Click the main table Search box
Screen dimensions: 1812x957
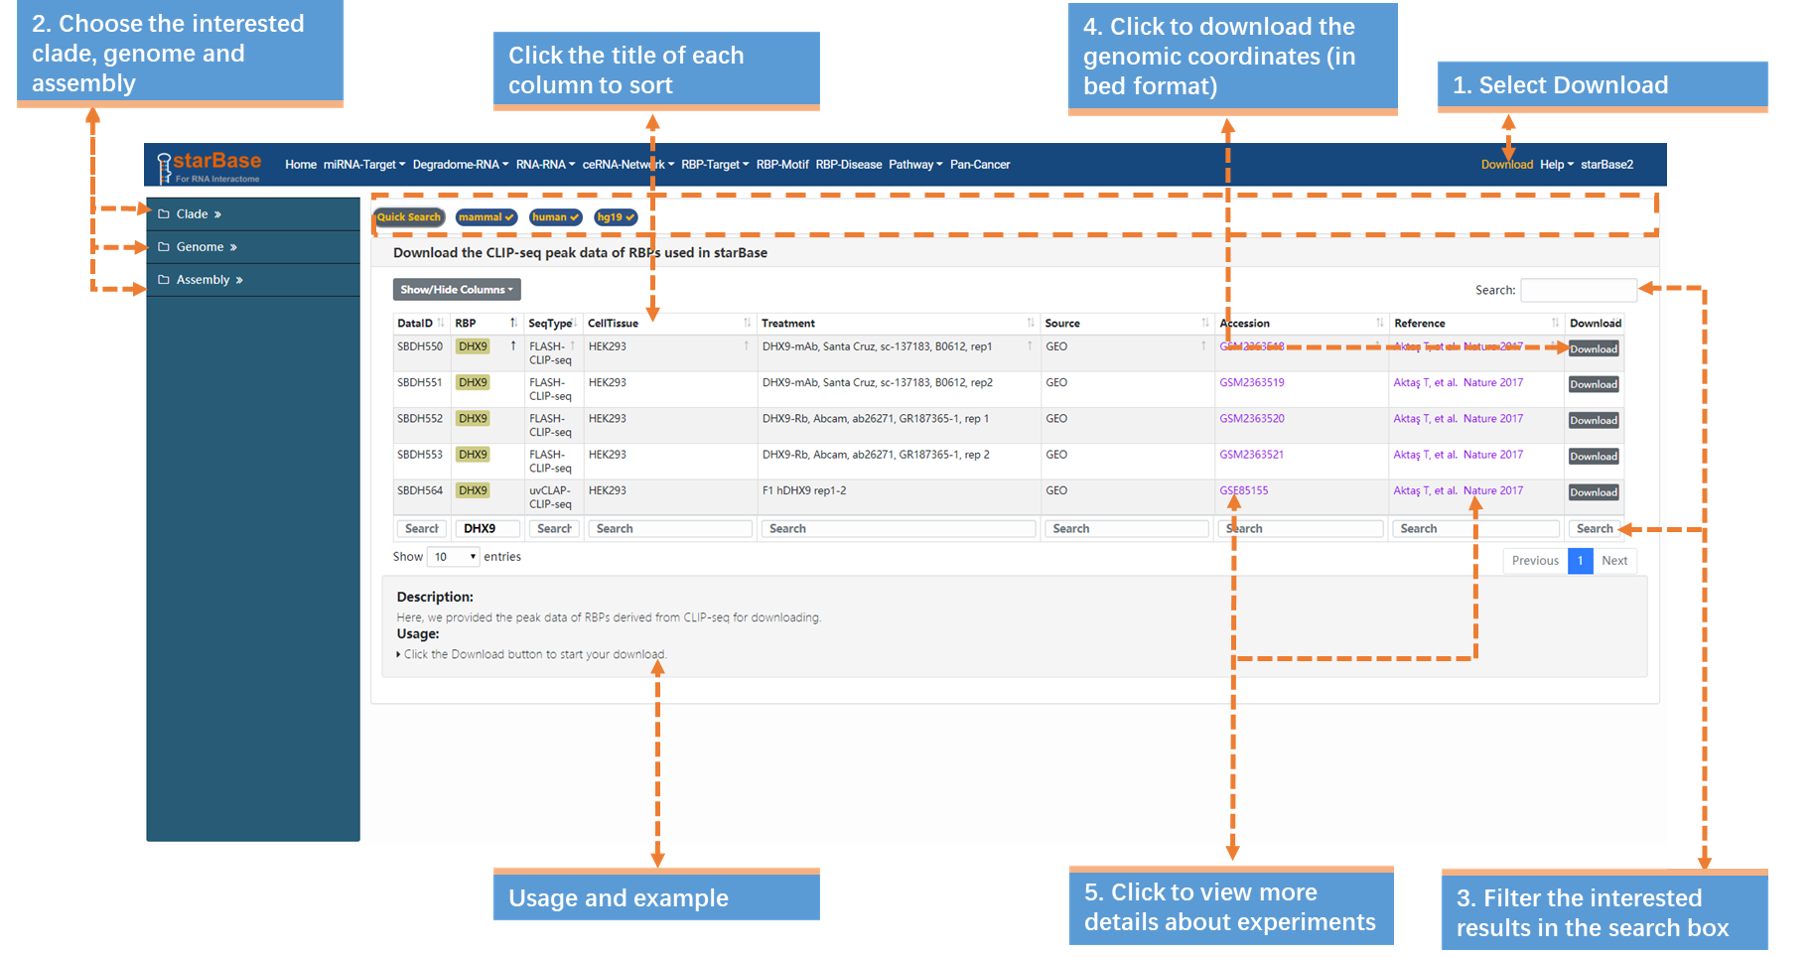(1578, 290)
